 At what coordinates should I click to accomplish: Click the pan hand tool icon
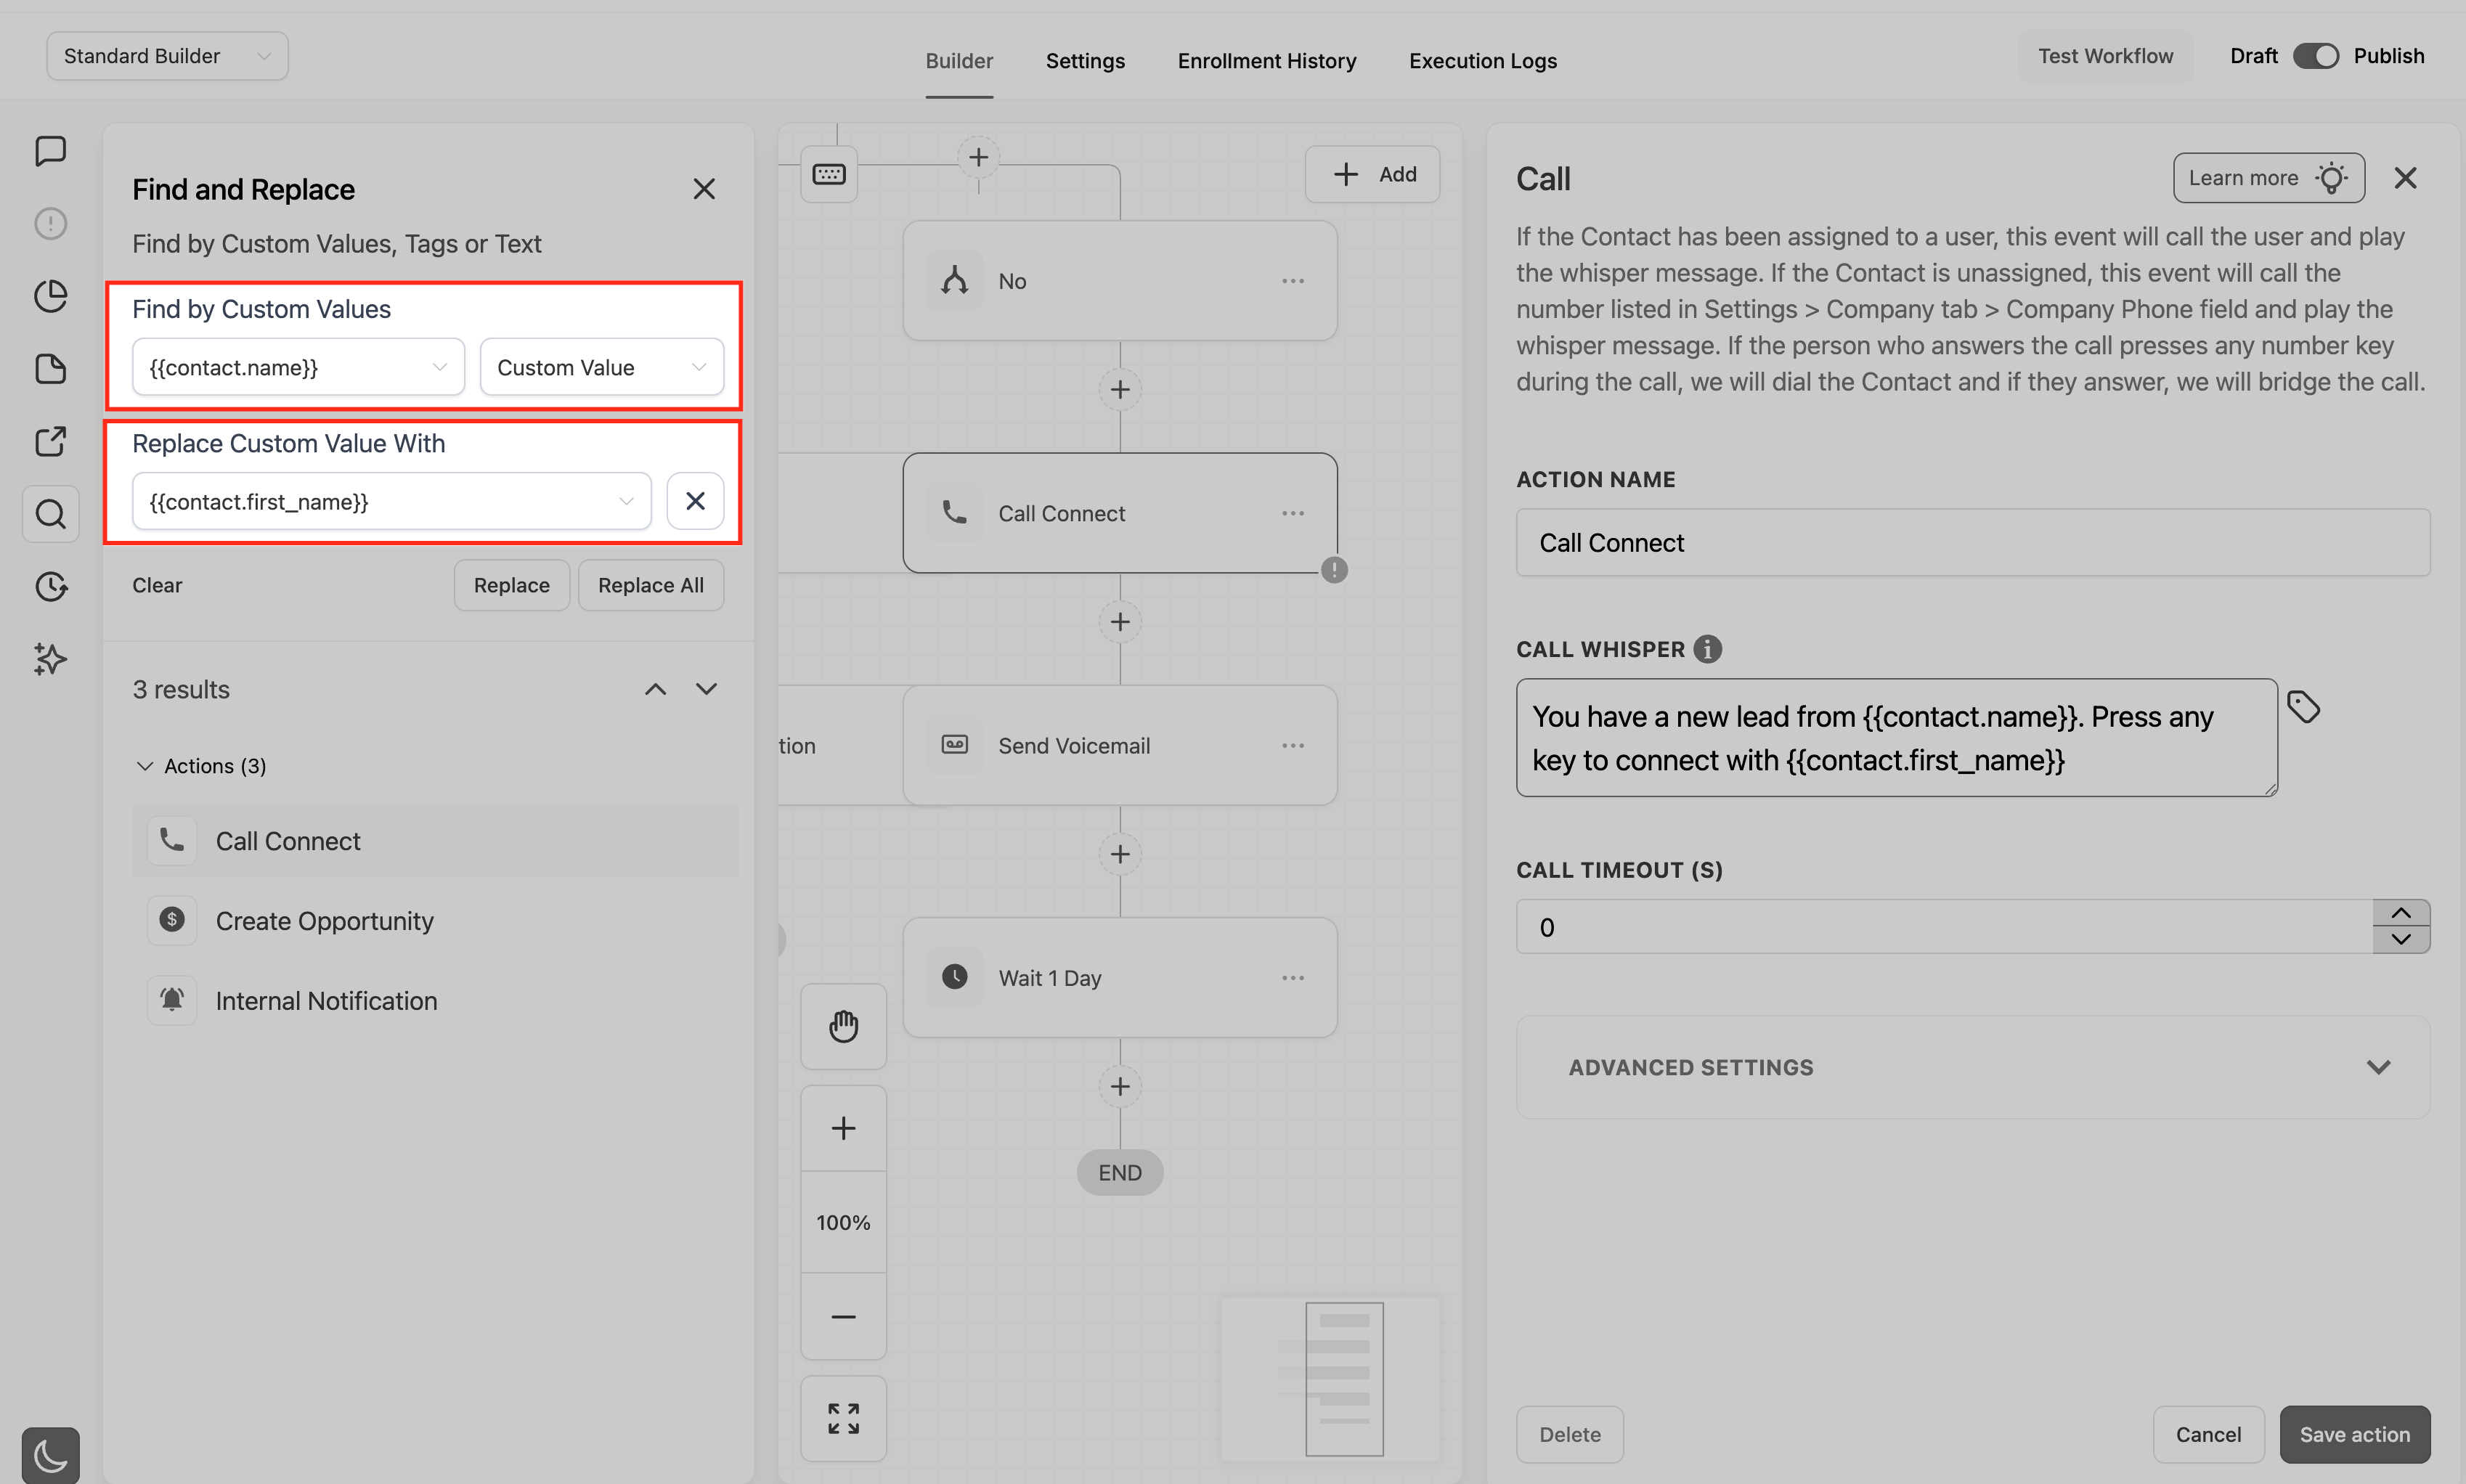pyautogui.click(x=843, y=1026)
